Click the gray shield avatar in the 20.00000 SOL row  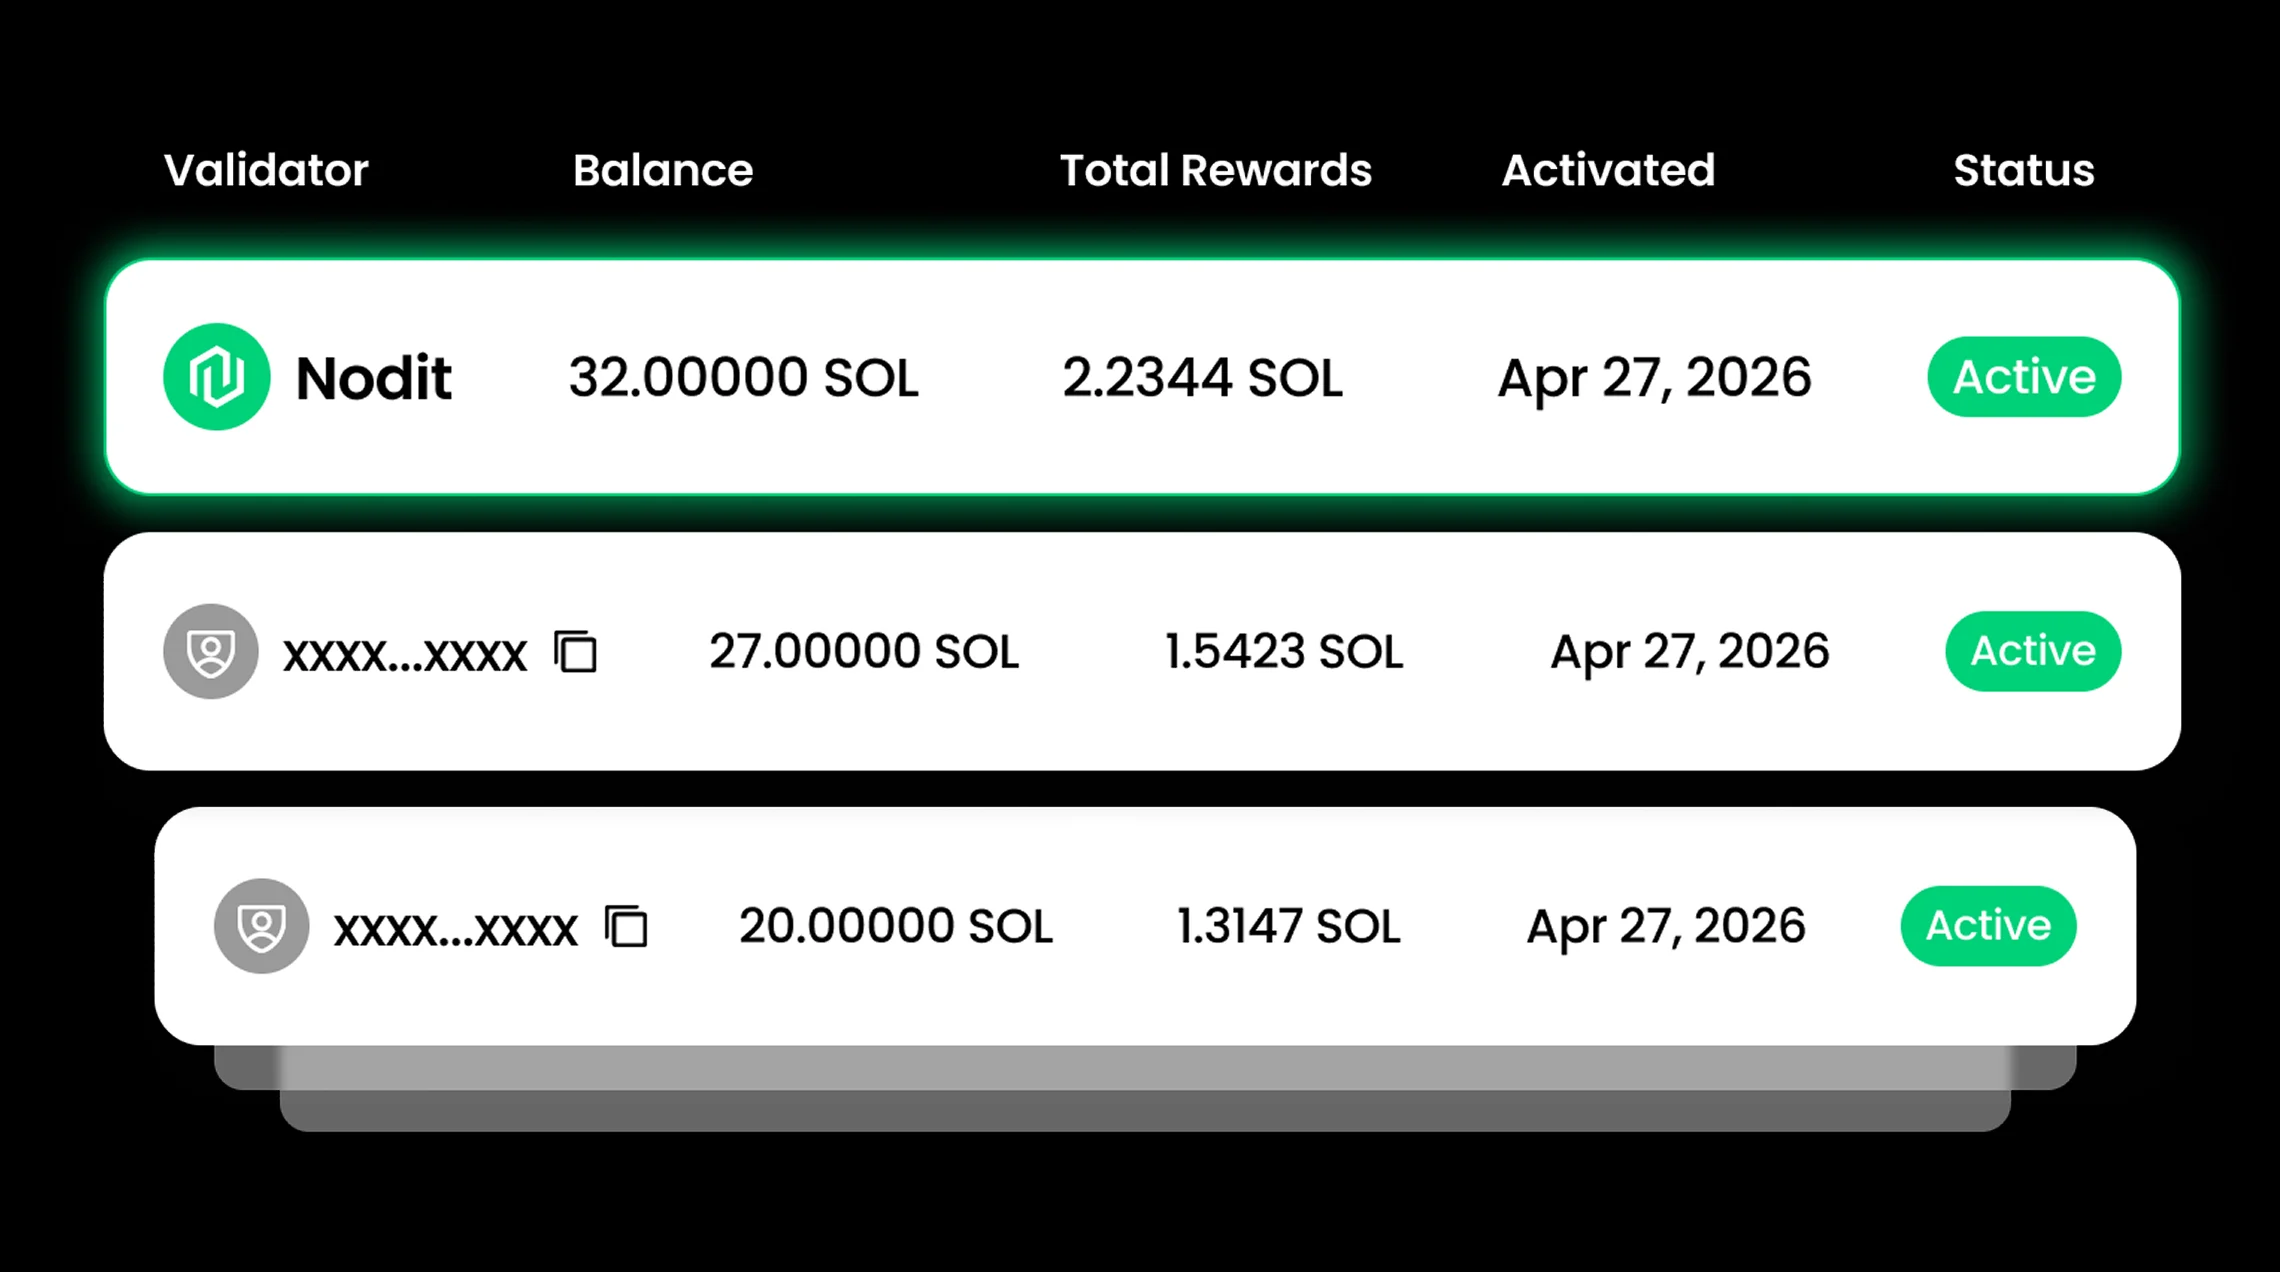(x=262, y=927)
